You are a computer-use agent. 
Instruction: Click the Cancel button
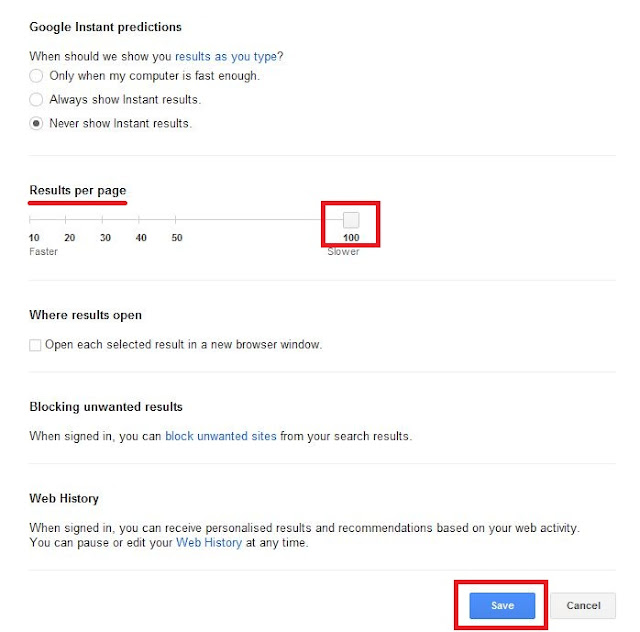coord(583,606)
